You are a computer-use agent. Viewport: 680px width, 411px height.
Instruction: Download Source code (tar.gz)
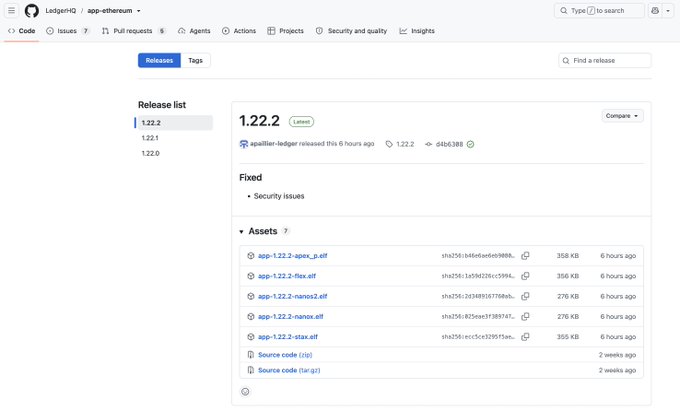pyautogui.click(x=289, y=370)
